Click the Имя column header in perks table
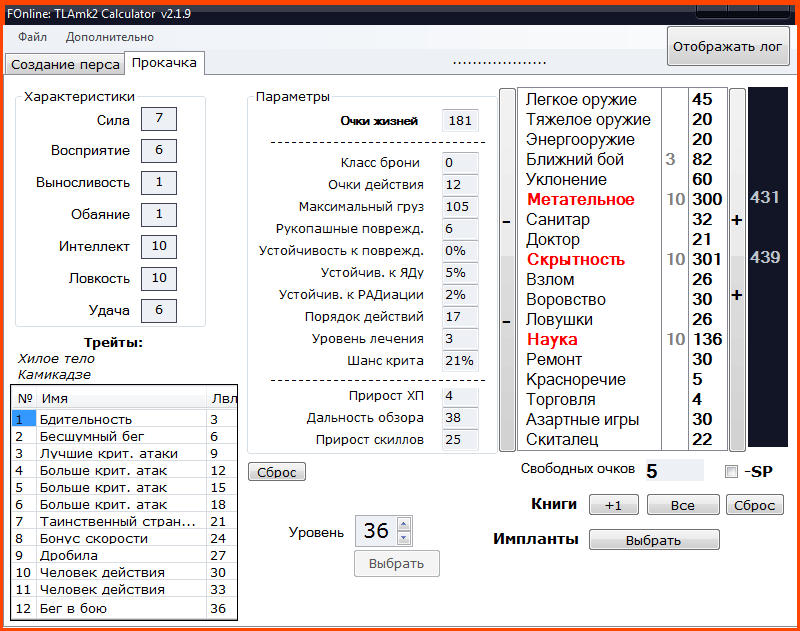The height and width of the screenshot is (631, 800). (120, 398)
